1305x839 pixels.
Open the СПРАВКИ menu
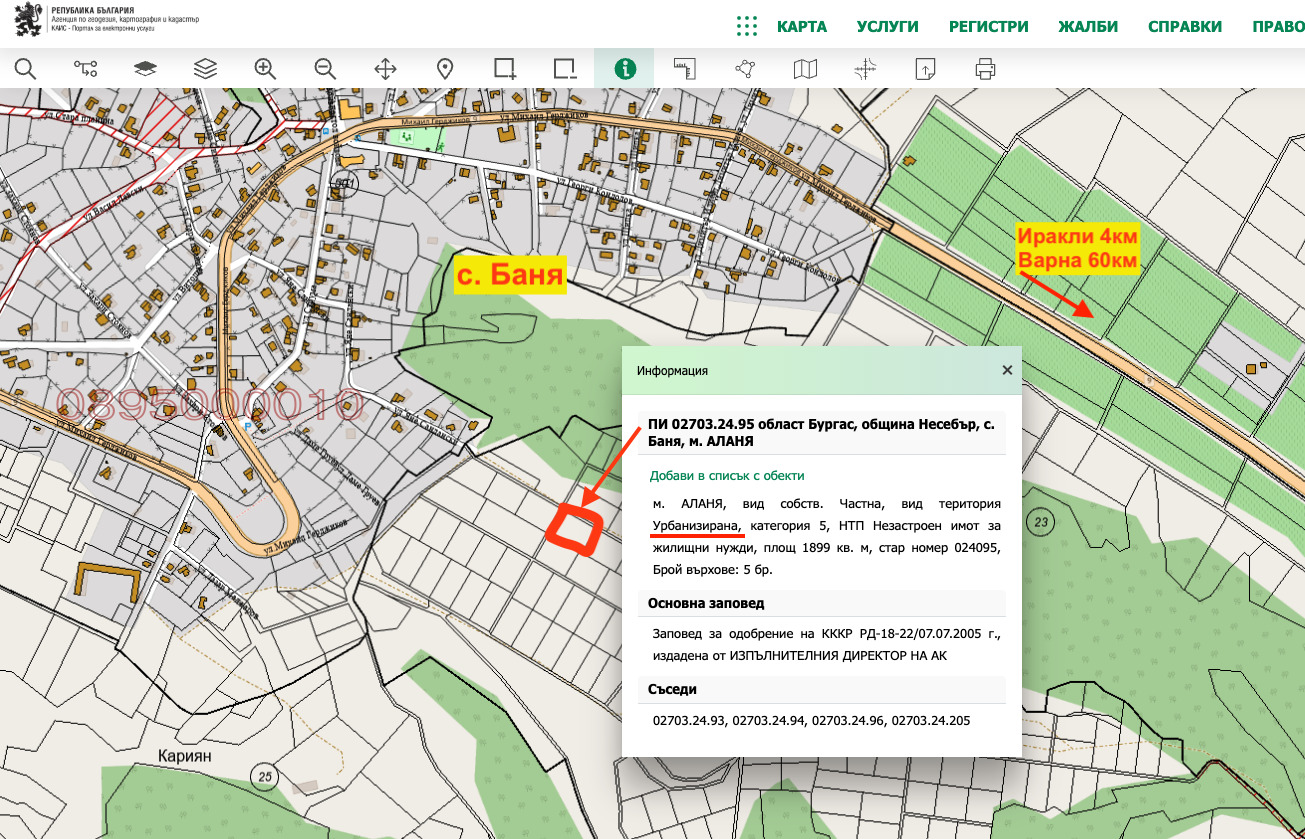pyautogui.click(x=1185, y=27)
